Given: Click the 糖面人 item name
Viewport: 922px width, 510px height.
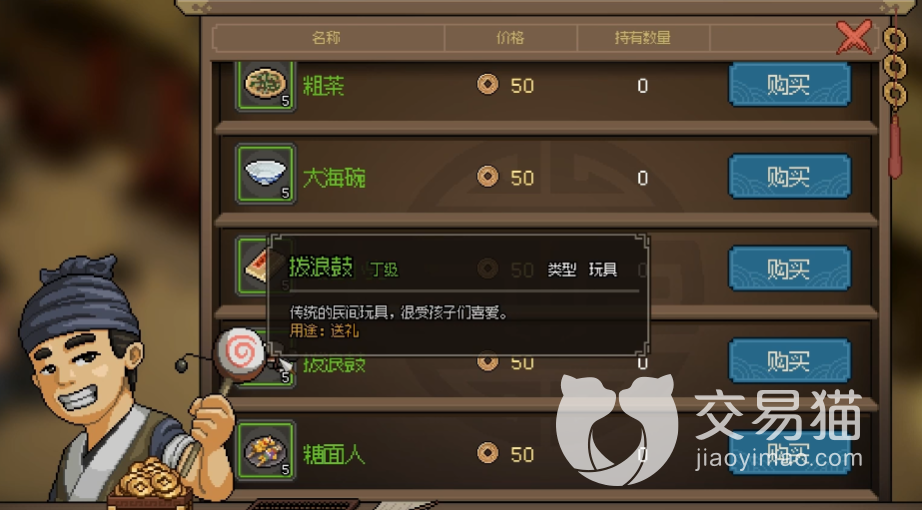Looking at the screenshot, I should (334, 454).
